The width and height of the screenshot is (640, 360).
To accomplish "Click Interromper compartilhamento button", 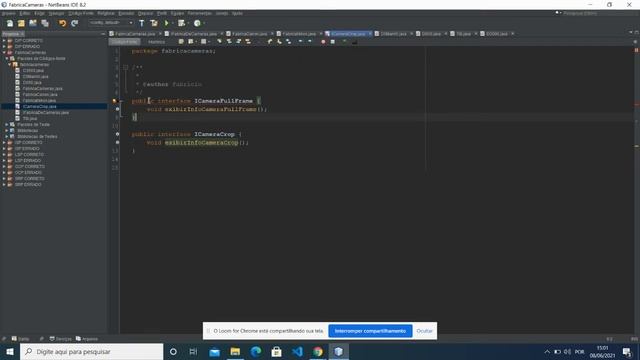I will point(370,331).
